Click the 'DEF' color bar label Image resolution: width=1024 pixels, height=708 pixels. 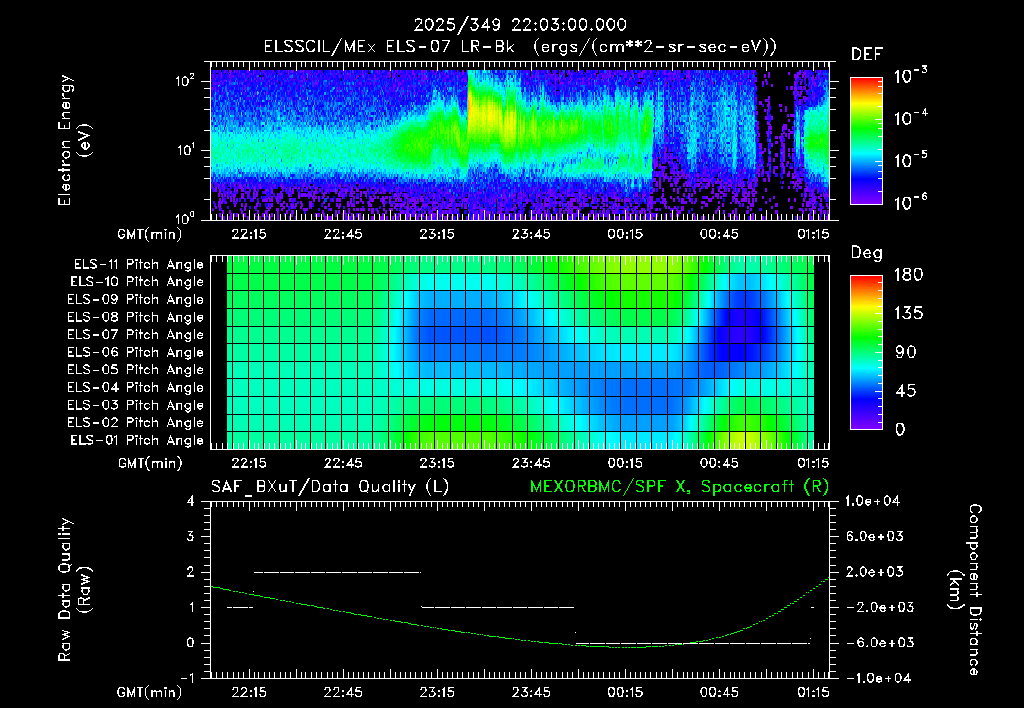click(867, 55)
